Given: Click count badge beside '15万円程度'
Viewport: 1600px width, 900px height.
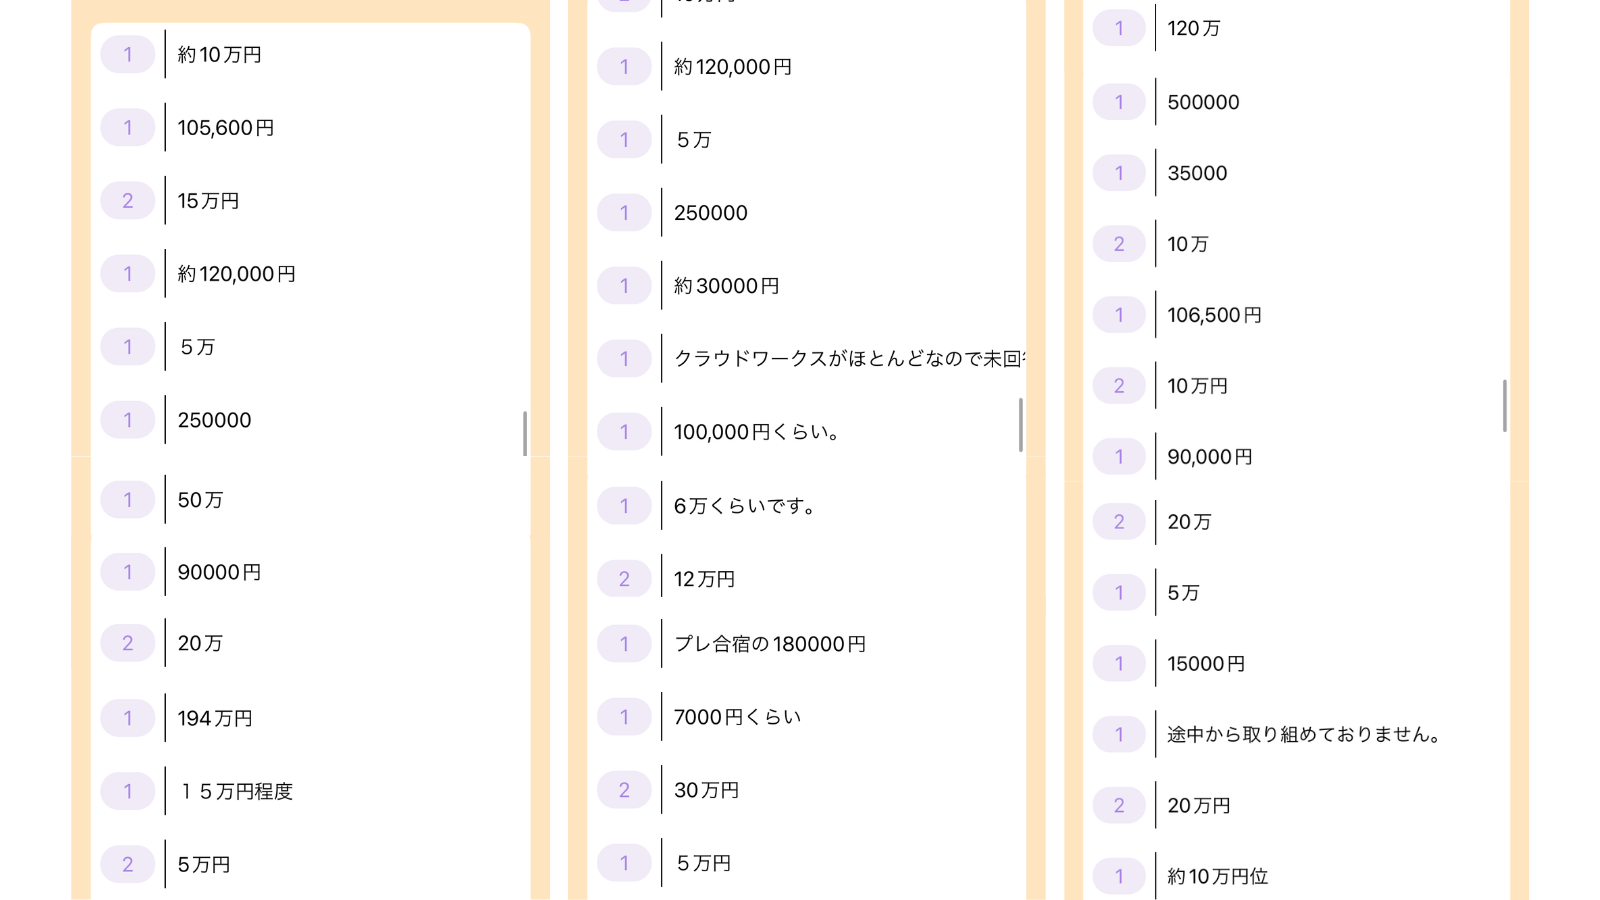Looking at the screenshot, I should click(128, 791).
